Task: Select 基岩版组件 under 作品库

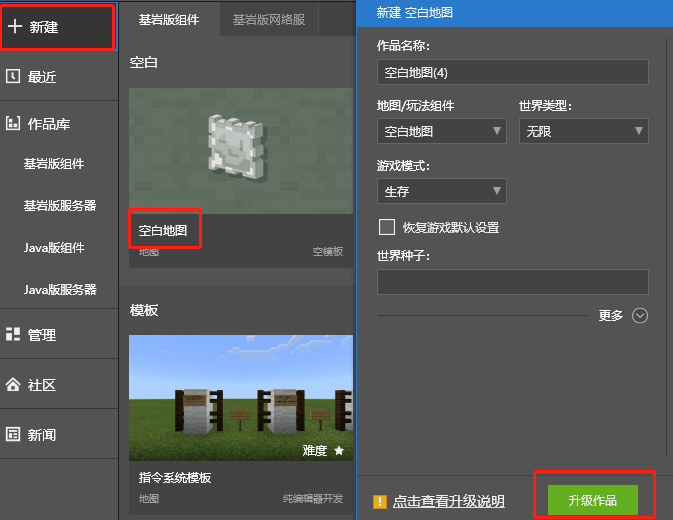Action: click(54, 163)
